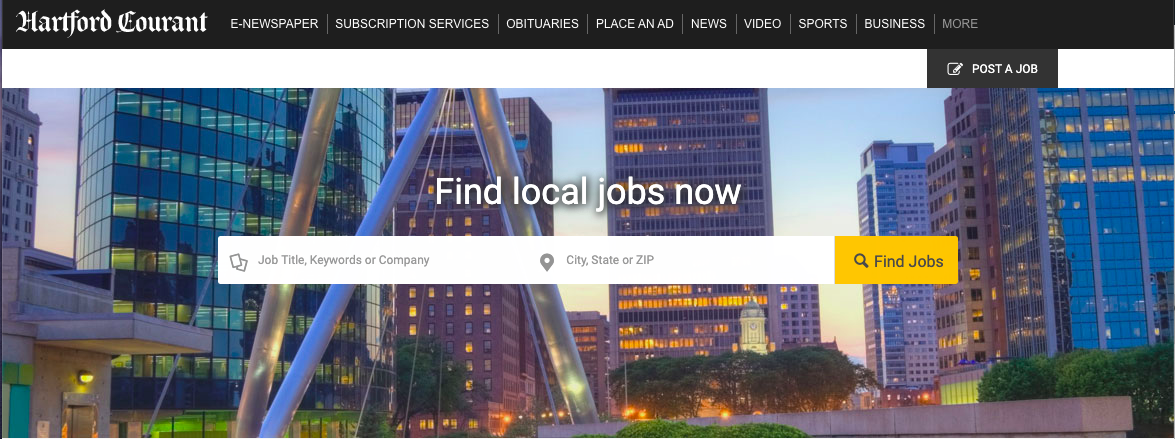Open Subscription Services in the top navigation
1175x439 pixels.
coord(412,24)
